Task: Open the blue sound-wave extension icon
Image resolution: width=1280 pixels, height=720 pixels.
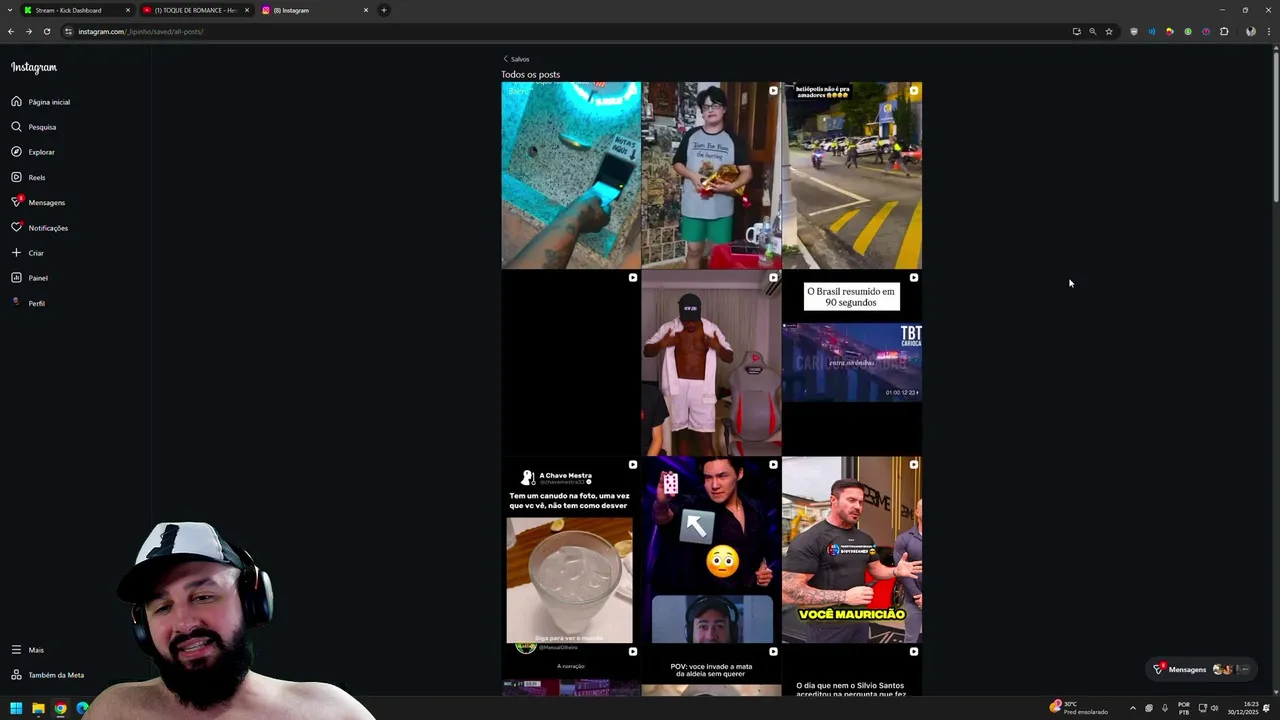Action: 1151,31
